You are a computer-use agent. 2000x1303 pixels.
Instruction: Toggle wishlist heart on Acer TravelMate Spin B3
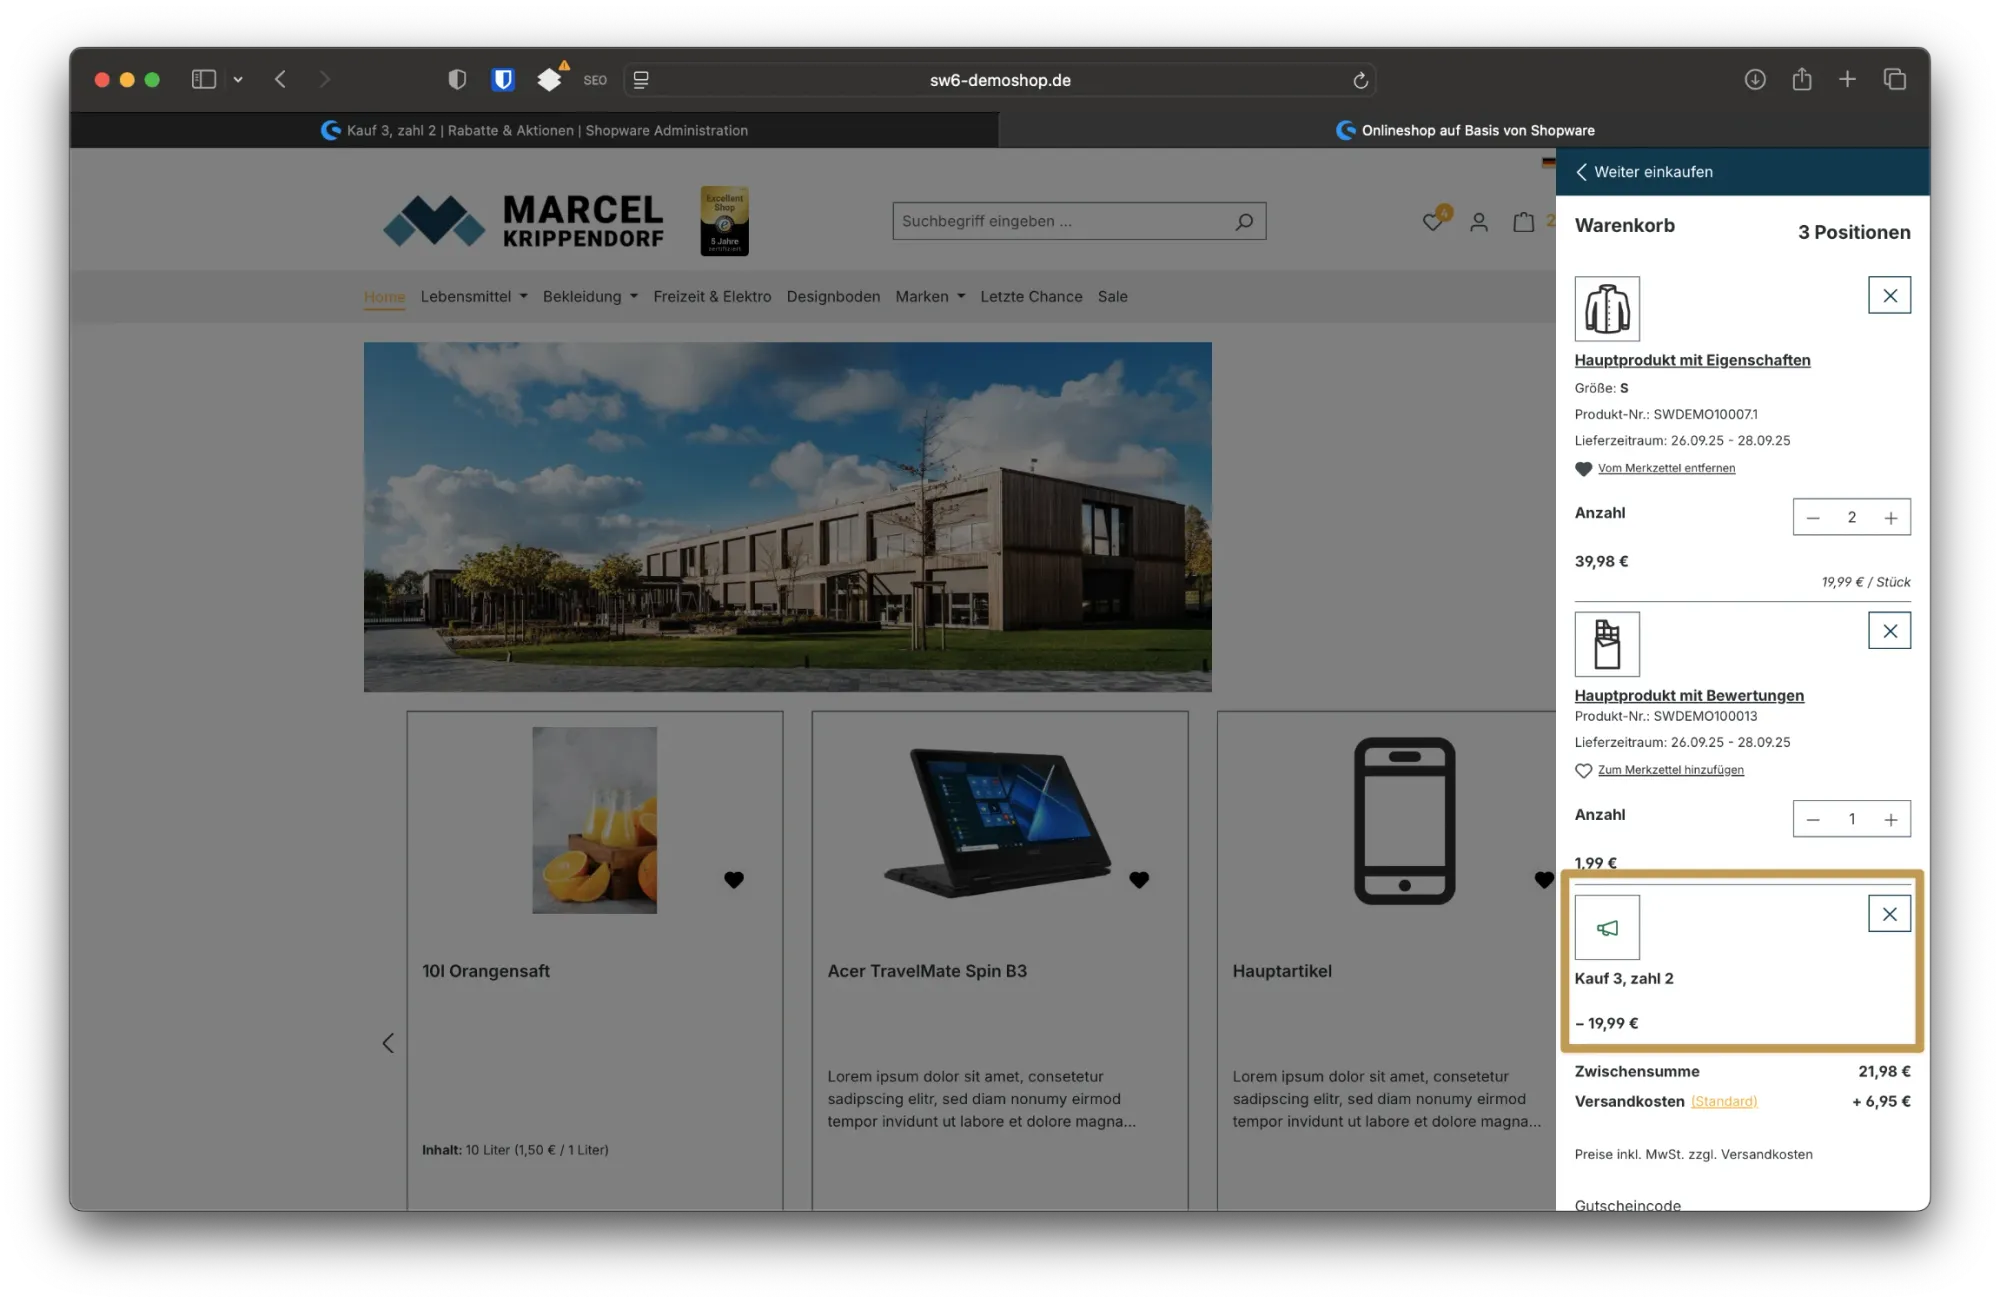click(1139, 880)
